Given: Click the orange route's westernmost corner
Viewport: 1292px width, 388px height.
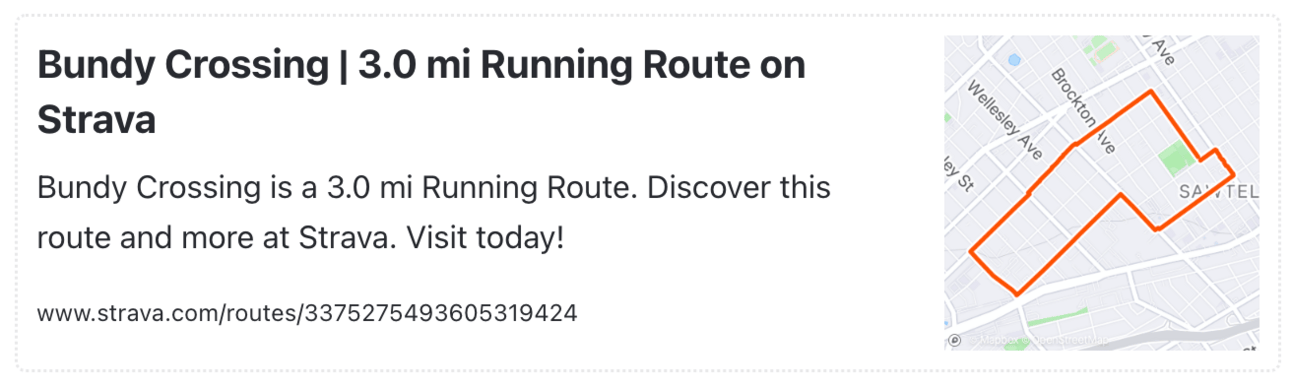Looking at the screenshot, I should 970,252.
